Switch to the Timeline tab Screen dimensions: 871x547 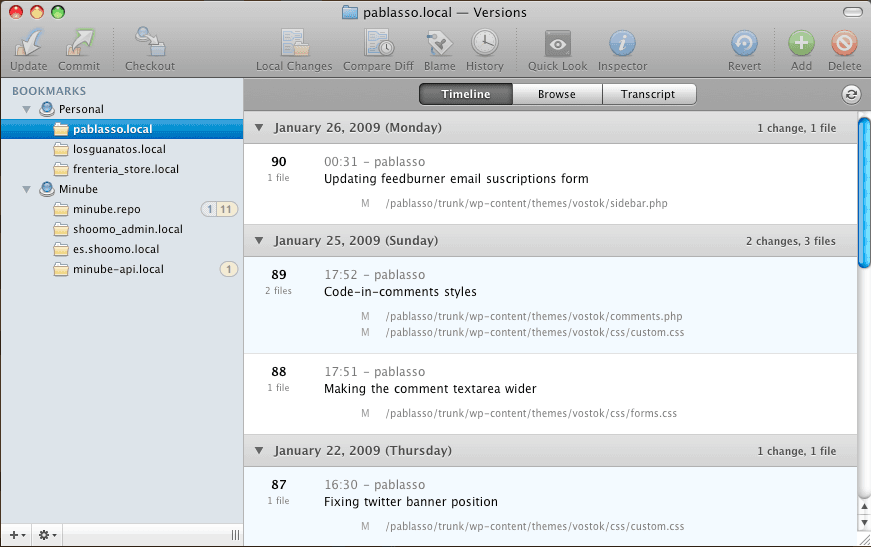465,94
